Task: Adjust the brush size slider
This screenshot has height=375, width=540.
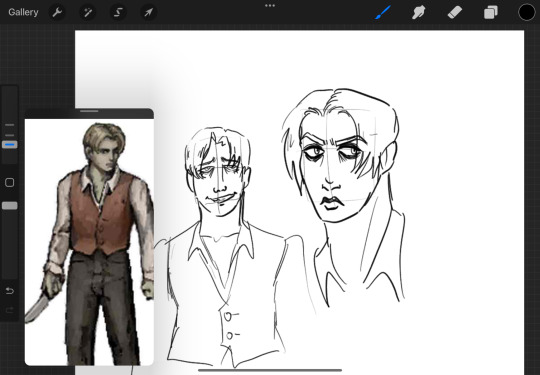Action: [10, 145]
